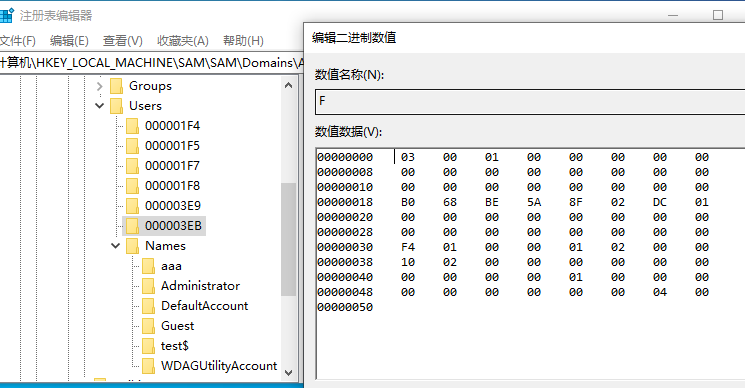The height and width of the screenshot is (388, 745).
Task: Click byte BE in row 00000018
Action: tap(492, 202)
